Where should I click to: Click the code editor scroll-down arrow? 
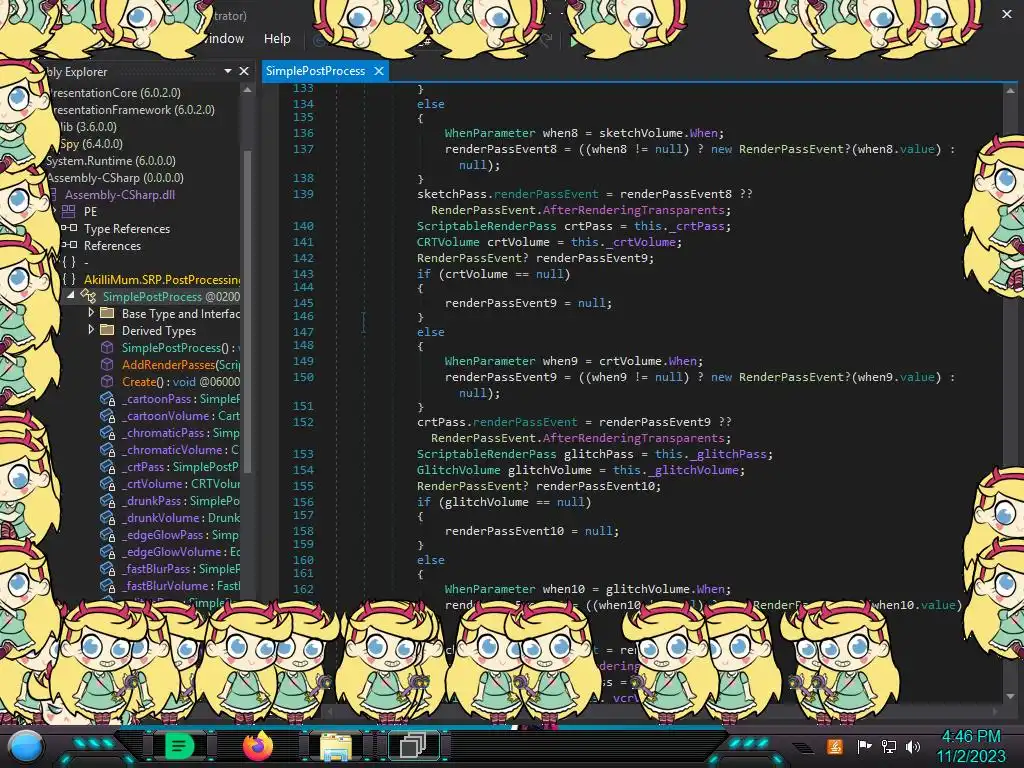[1010, 696]
